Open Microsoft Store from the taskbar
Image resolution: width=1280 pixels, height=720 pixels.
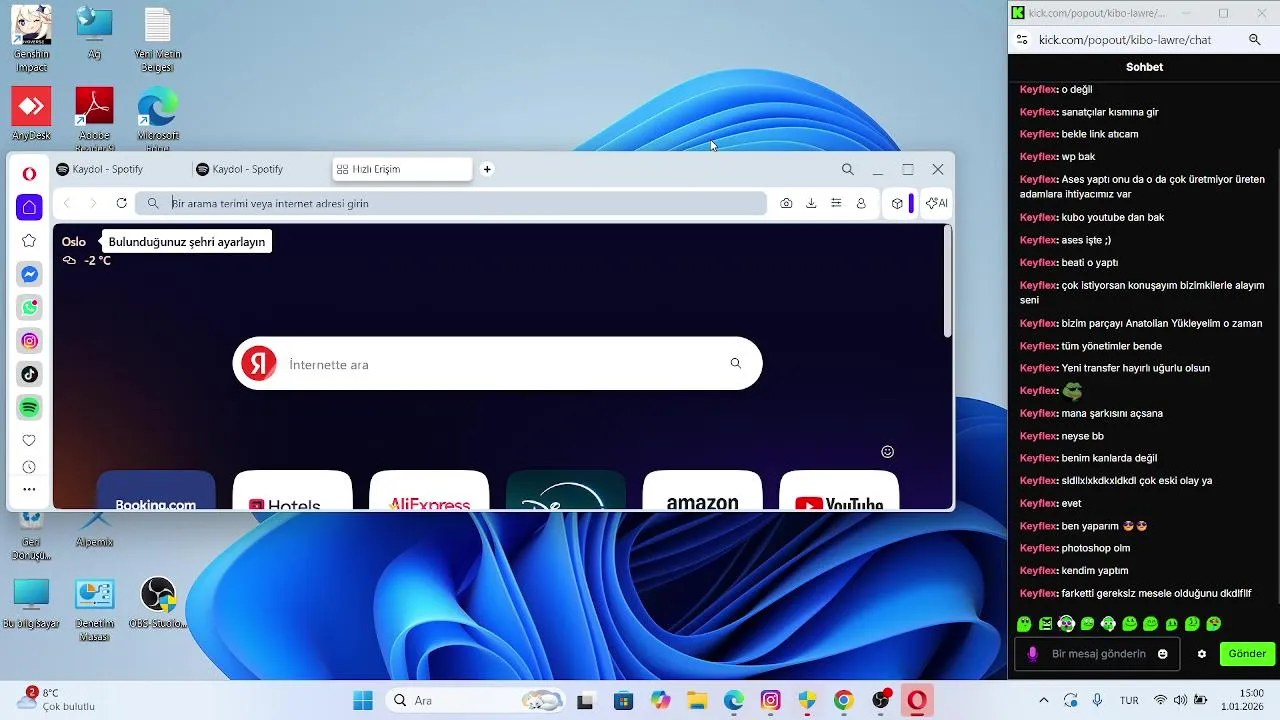point(623,700)
